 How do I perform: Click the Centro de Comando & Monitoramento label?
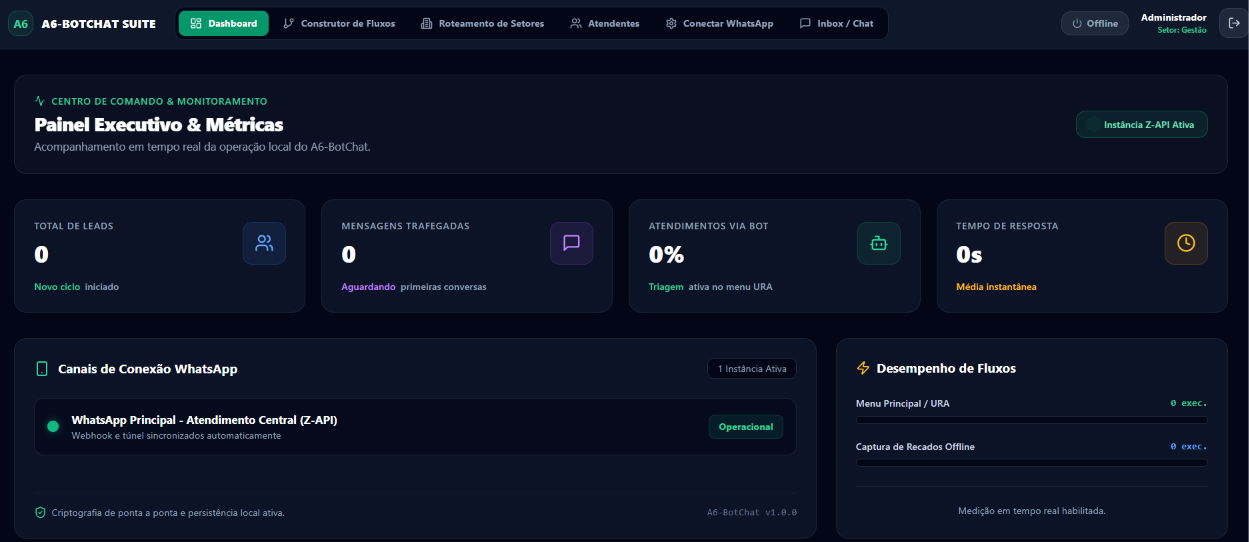click(159, 101)
